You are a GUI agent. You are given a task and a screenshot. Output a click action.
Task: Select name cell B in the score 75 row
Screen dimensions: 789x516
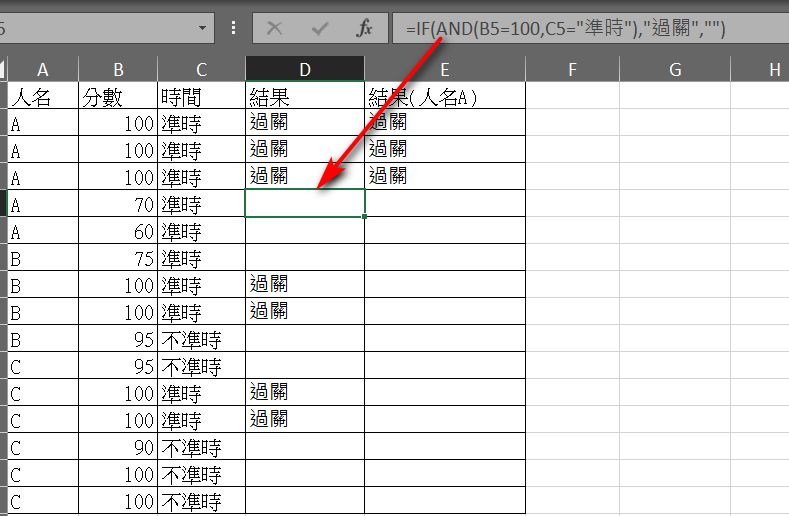[43, 258]
